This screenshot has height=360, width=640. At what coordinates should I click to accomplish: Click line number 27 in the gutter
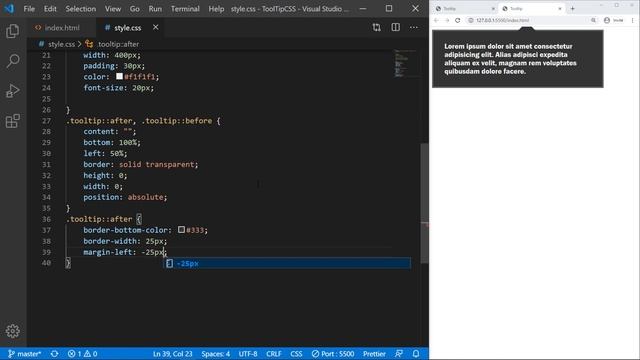47,121
